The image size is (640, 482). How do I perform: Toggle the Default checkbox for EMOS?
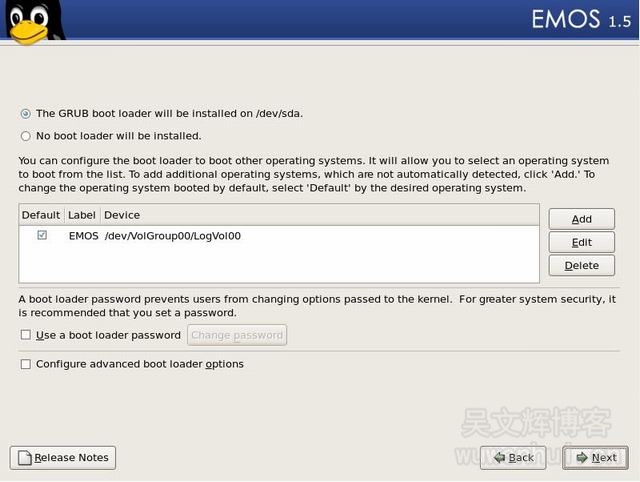(42, 236)
